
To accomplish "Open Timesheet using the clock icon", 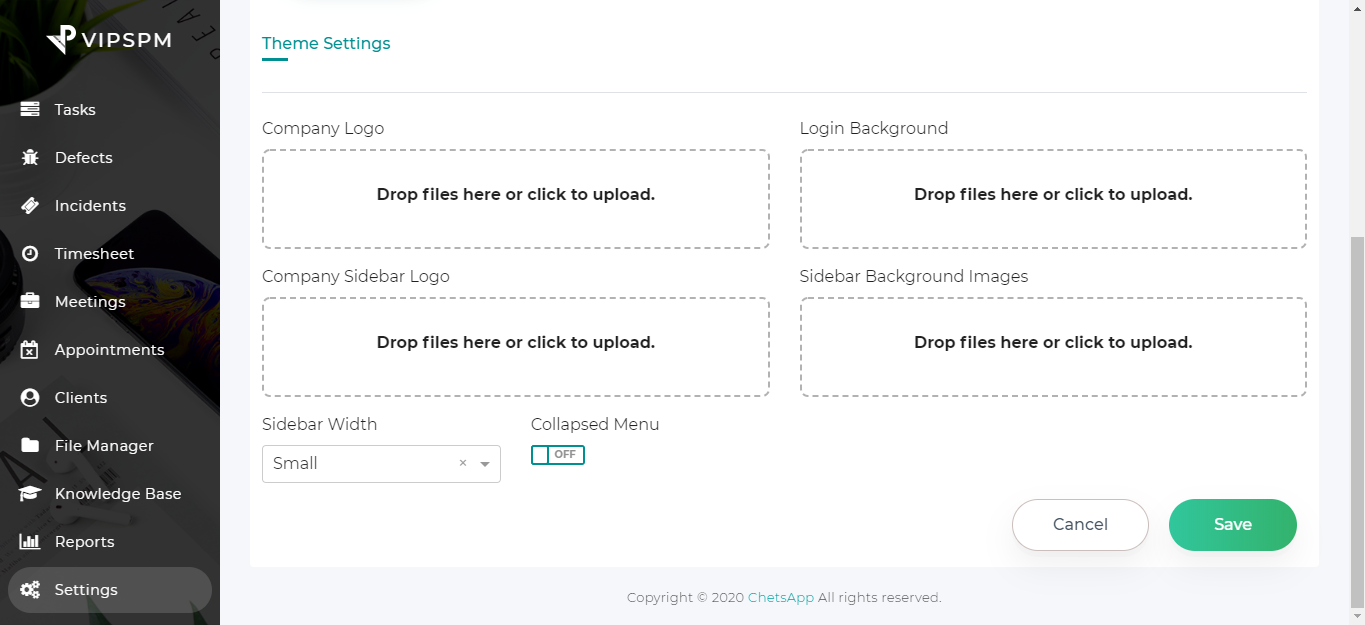I will 30,253.
